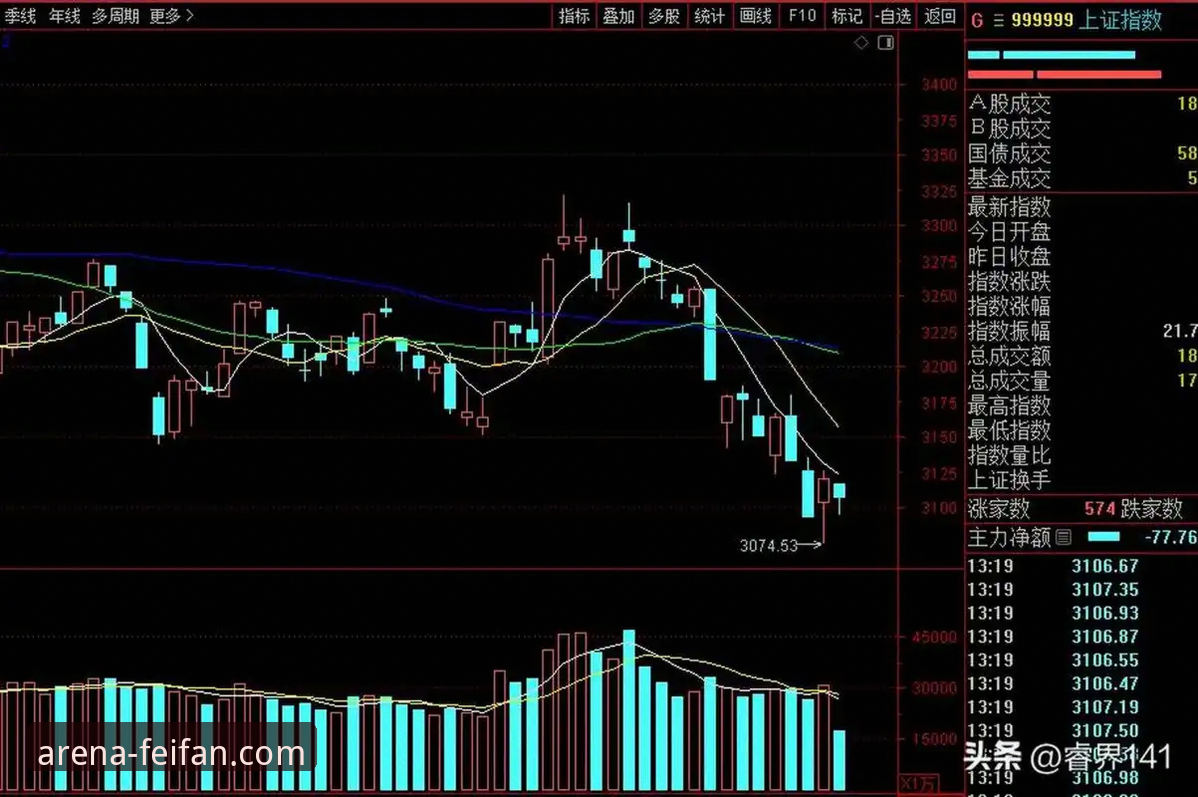Open the 多股 view

[664, 16]
